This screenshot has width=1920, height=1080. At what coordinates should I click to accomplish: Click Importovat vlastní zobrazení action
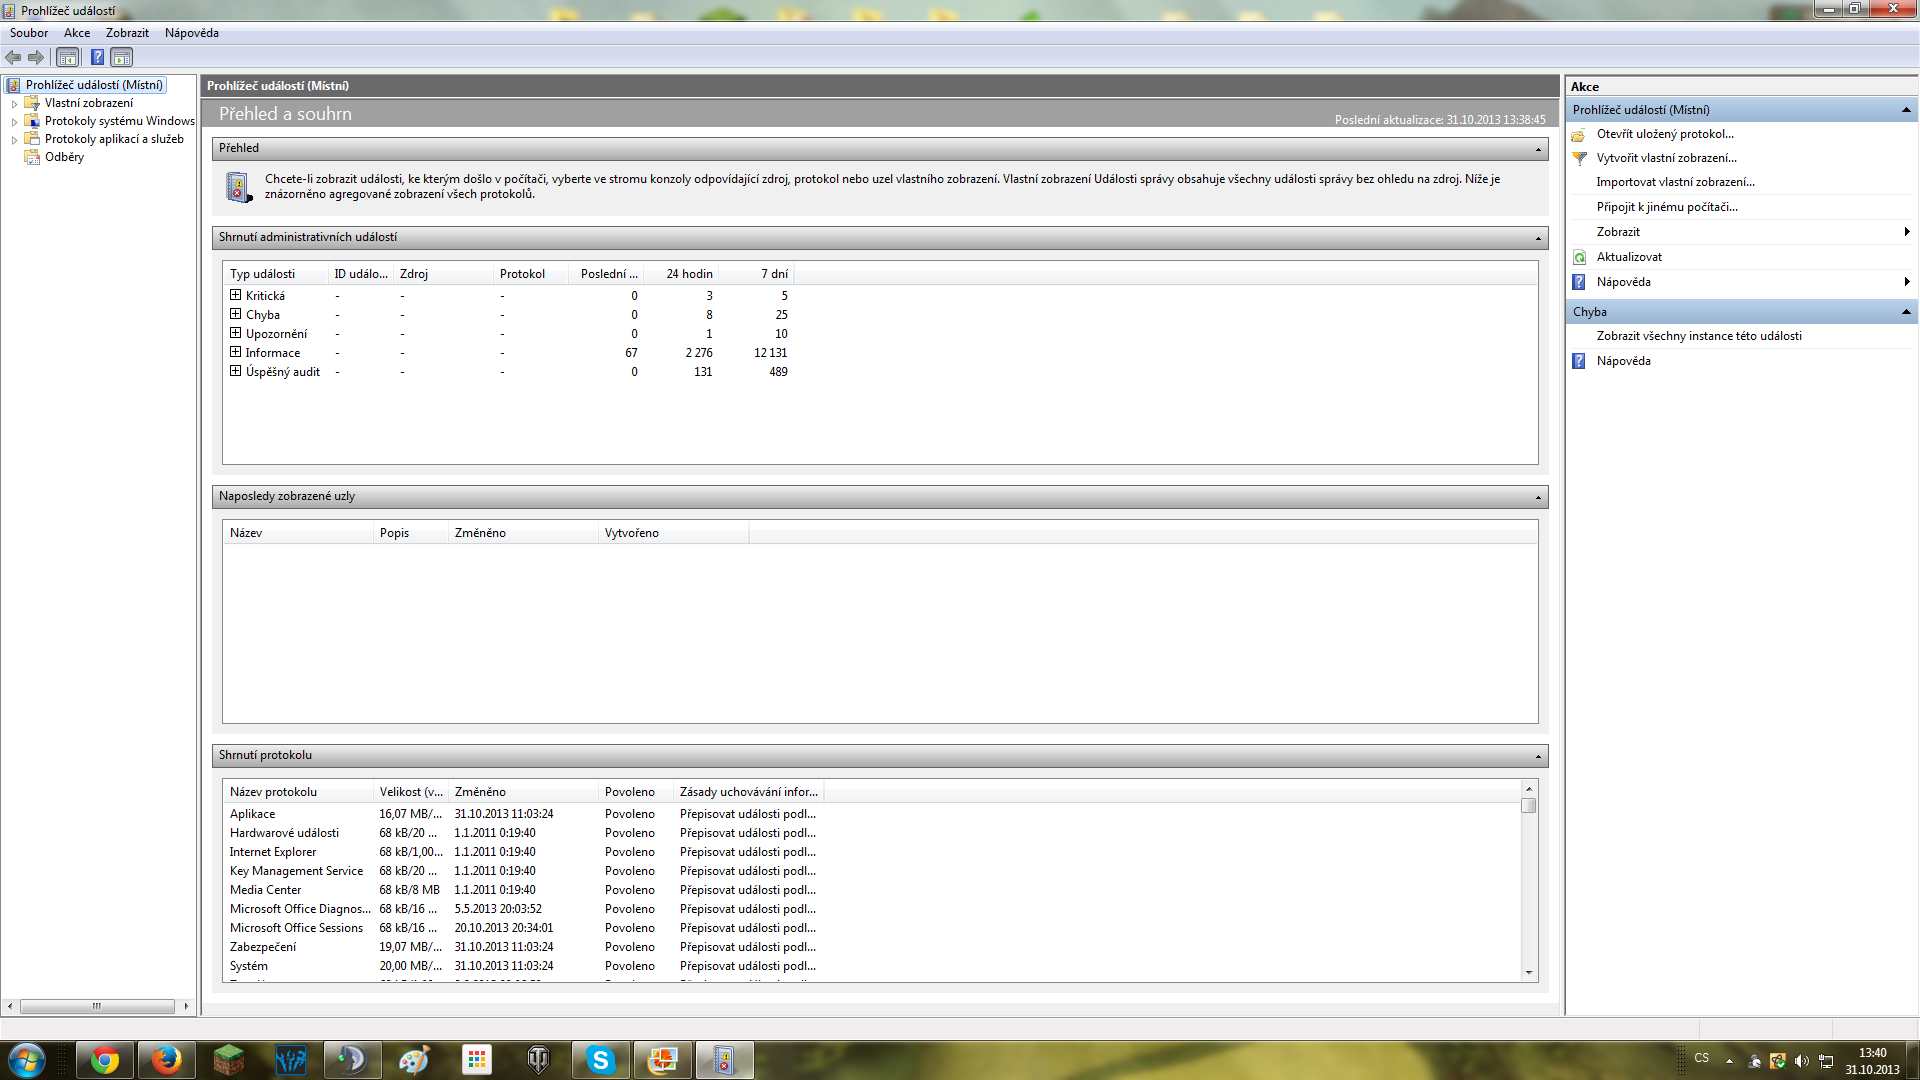(x=1675, y=182)
